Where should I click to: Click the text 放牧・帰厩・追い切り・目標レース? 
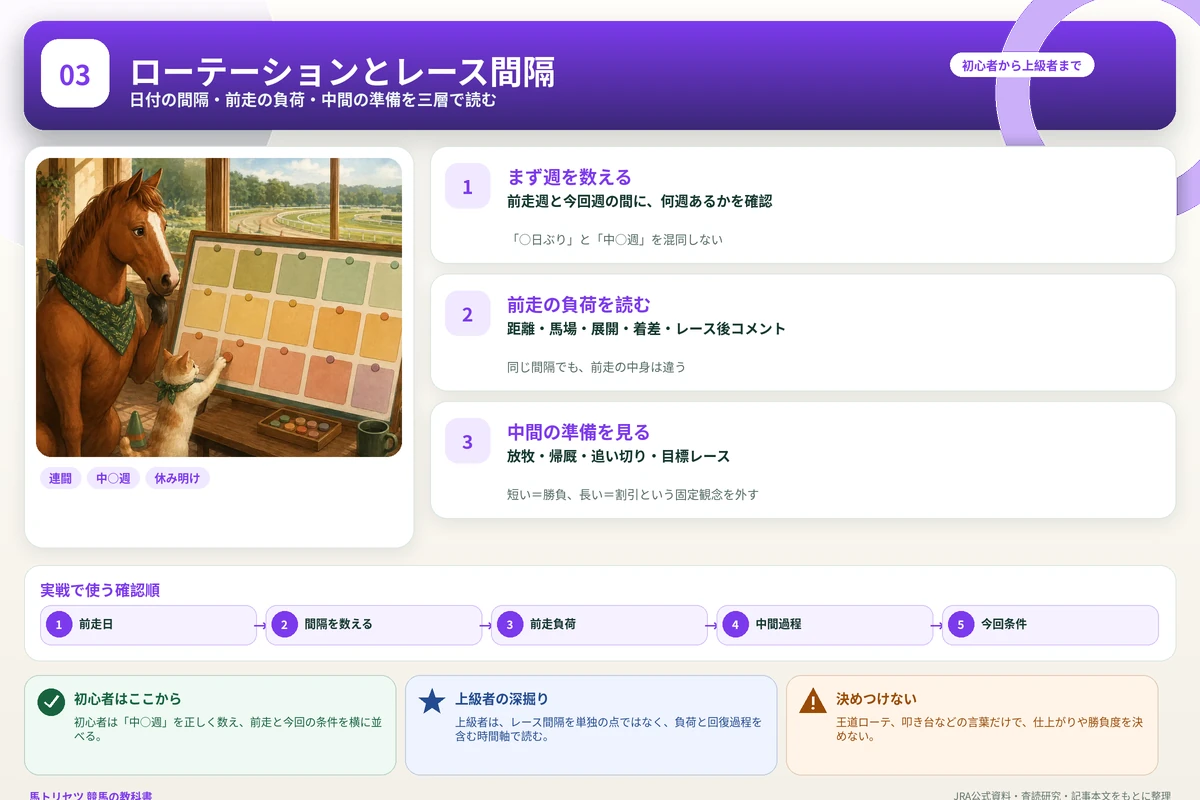pos(618,456)
